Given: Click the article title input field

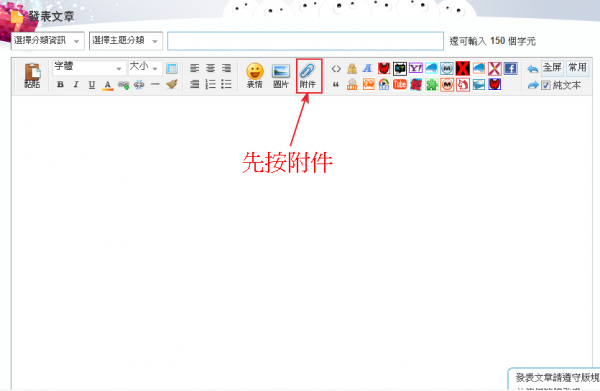Looking at the screenshot, I should coord(305,41).
